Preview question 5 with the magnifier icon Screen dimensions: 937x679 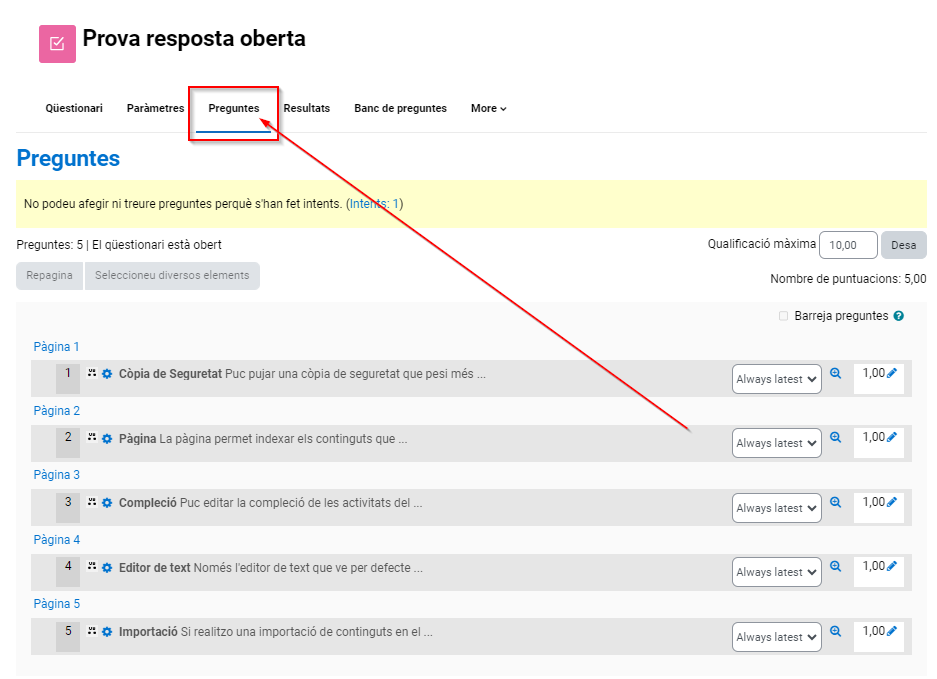(836, 632)
